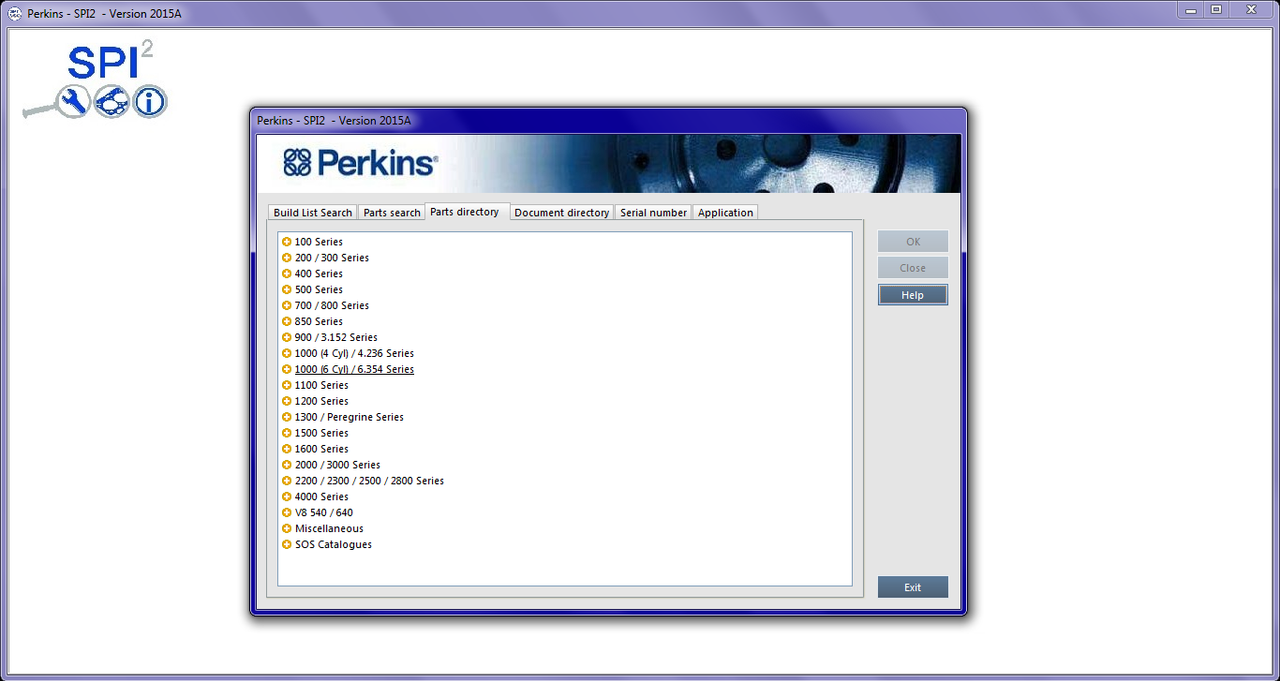Expand the 1600 Series plus icon
Screen dimensions: 1280x681
point(287,450)
